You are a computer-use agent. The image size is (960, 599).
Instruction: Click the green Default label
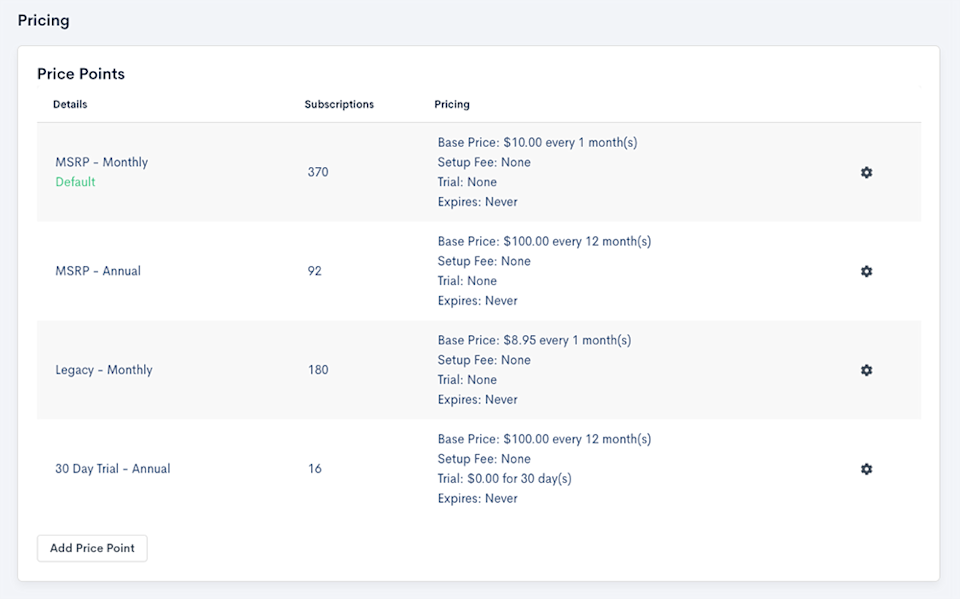pyautogui.click(x=75, y=182)
